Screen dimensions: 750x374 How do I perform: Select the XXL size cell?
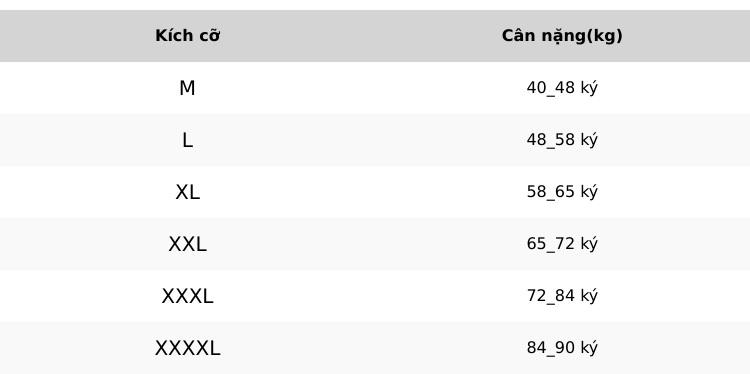click(188, 244)
